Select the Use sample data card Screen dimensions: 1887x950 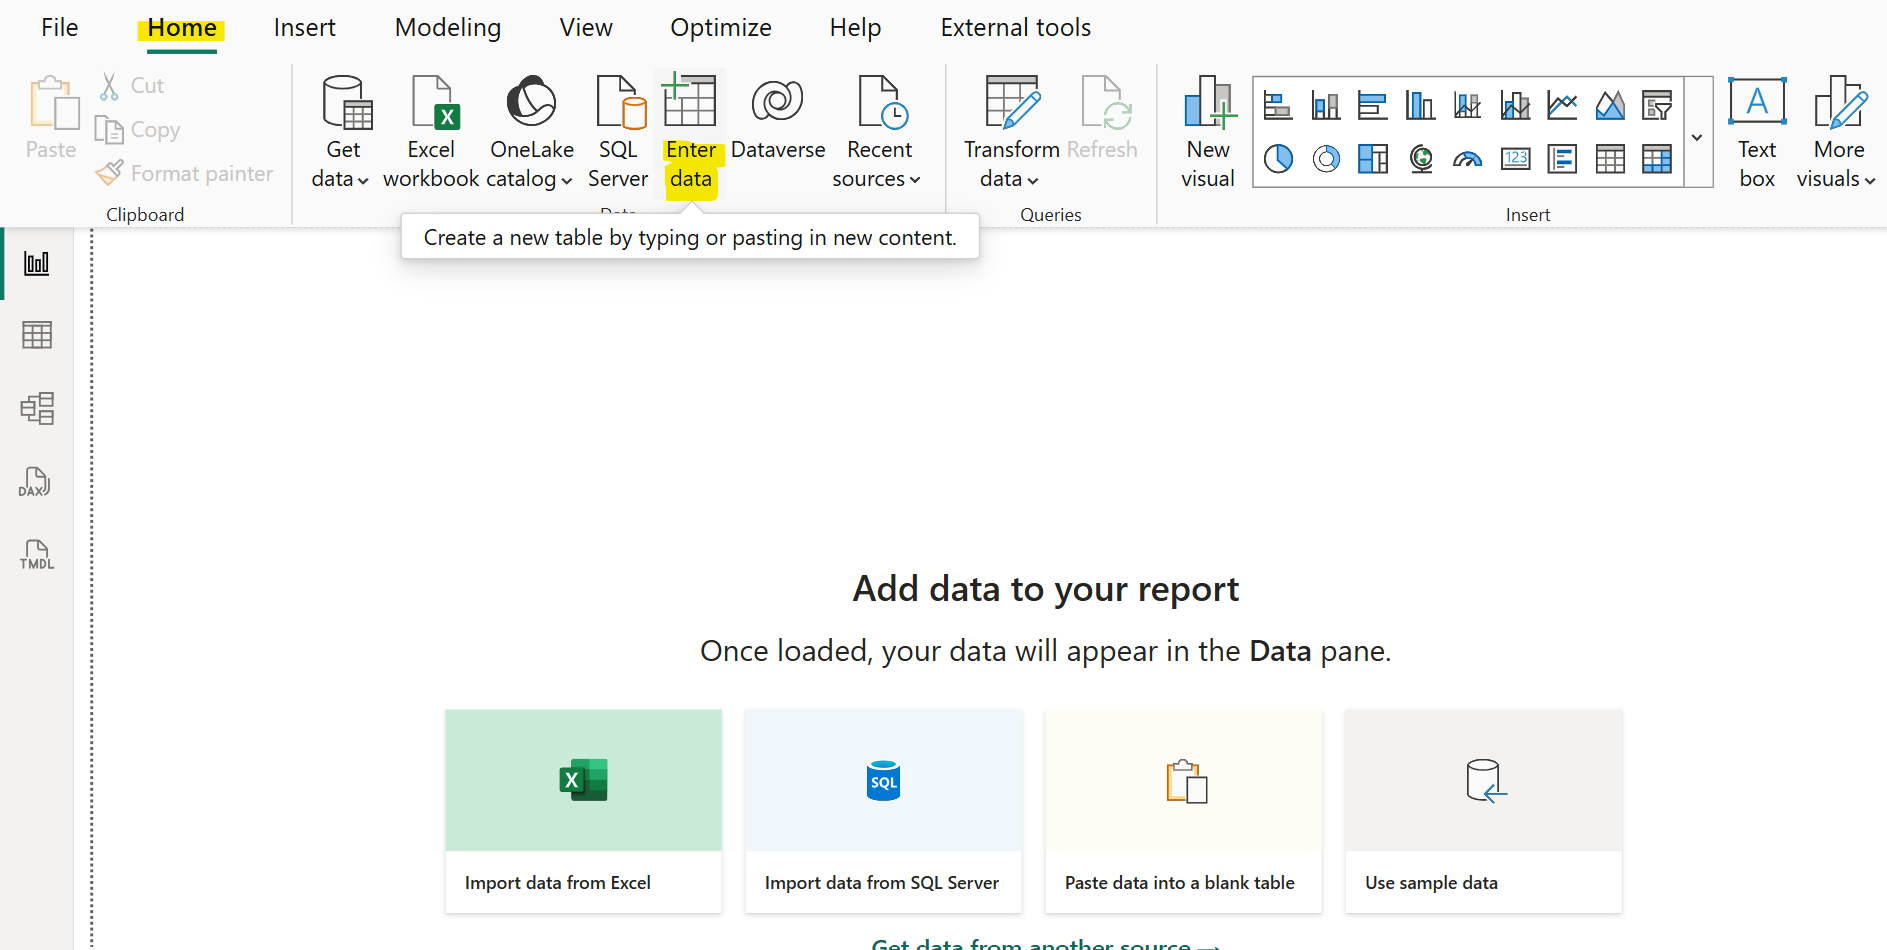click(1483, 810)
